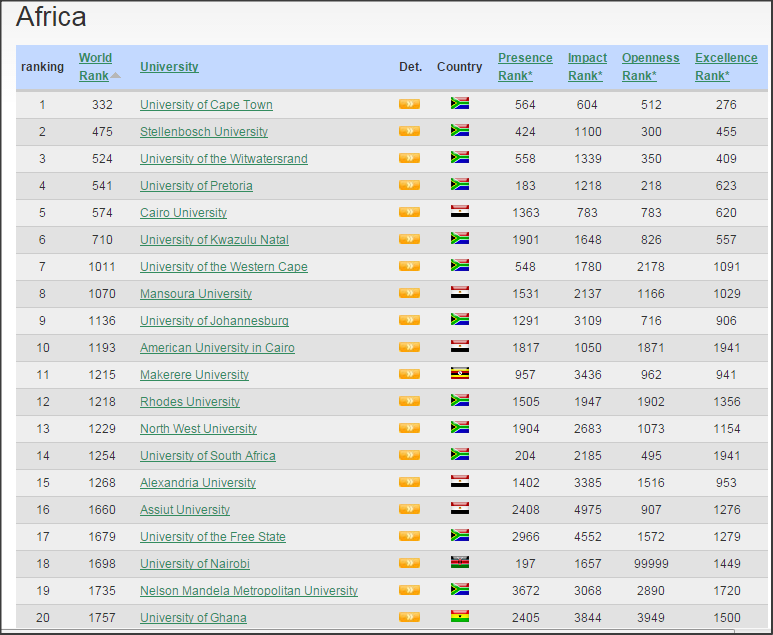
Task: Open details arrow for Assiut University
Action: pos(409,509)
